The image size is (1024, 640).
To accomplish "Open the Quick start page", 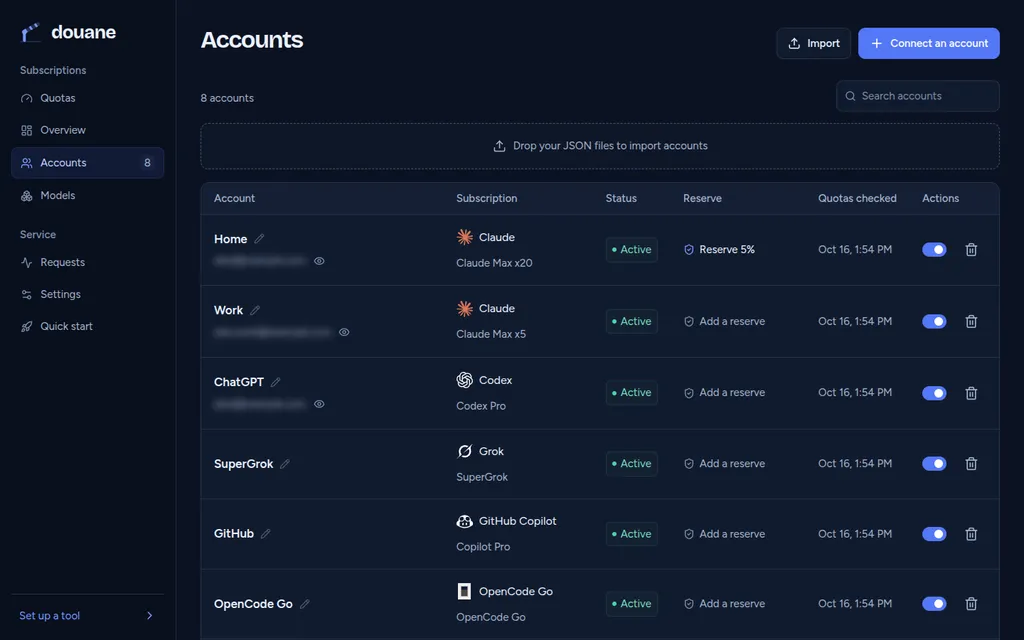I will [88, 327].
